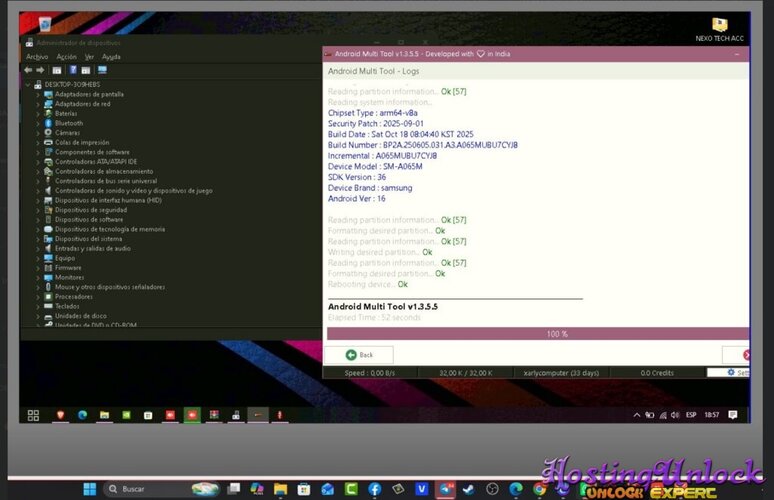Select Unidades de disco tree item
The image size is (774, 500).
coord(80,316)
